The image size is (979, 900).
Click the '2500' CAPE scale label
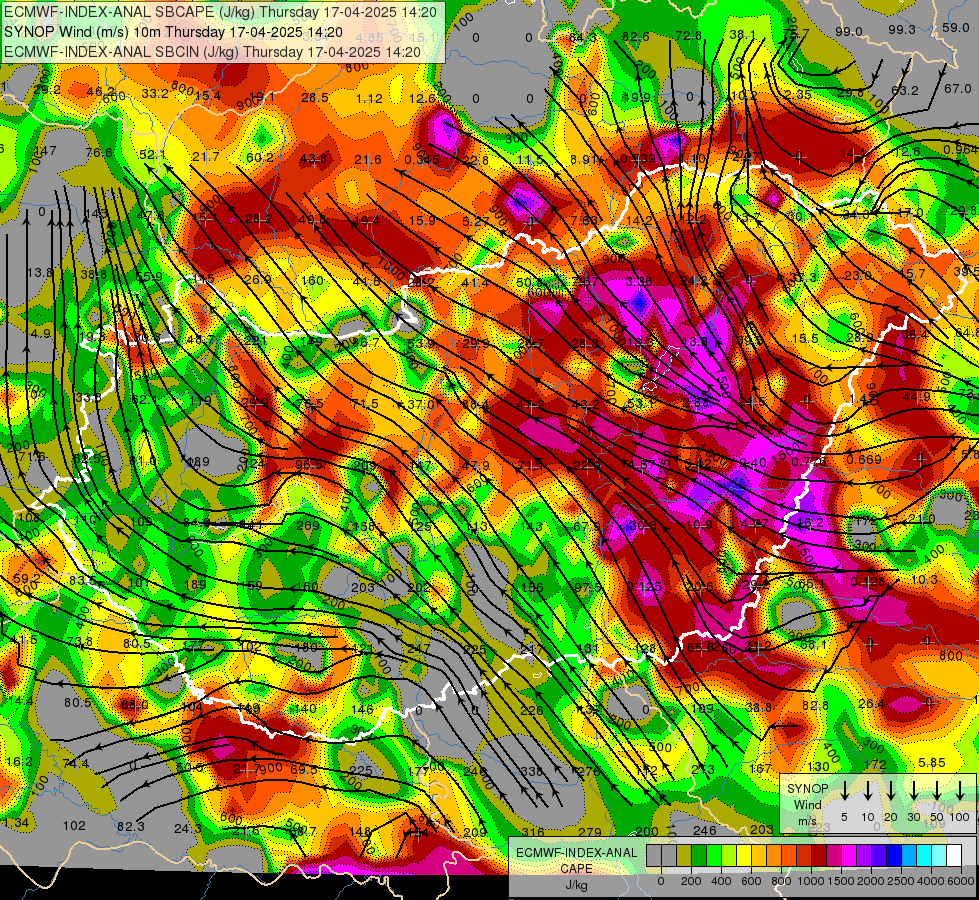point(902,881)
